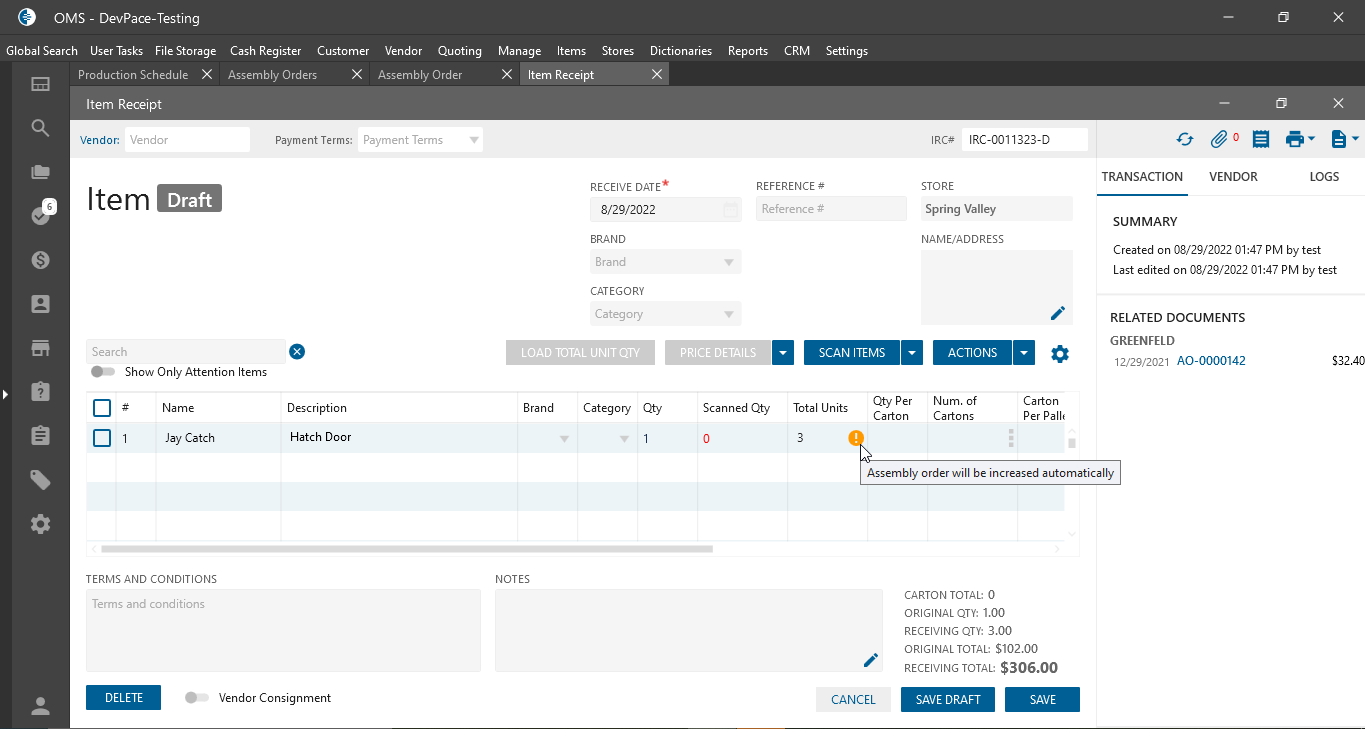1365x729 pixels.
Task: Open attachments via the paperclip icon
Action: click(1219, 140)
